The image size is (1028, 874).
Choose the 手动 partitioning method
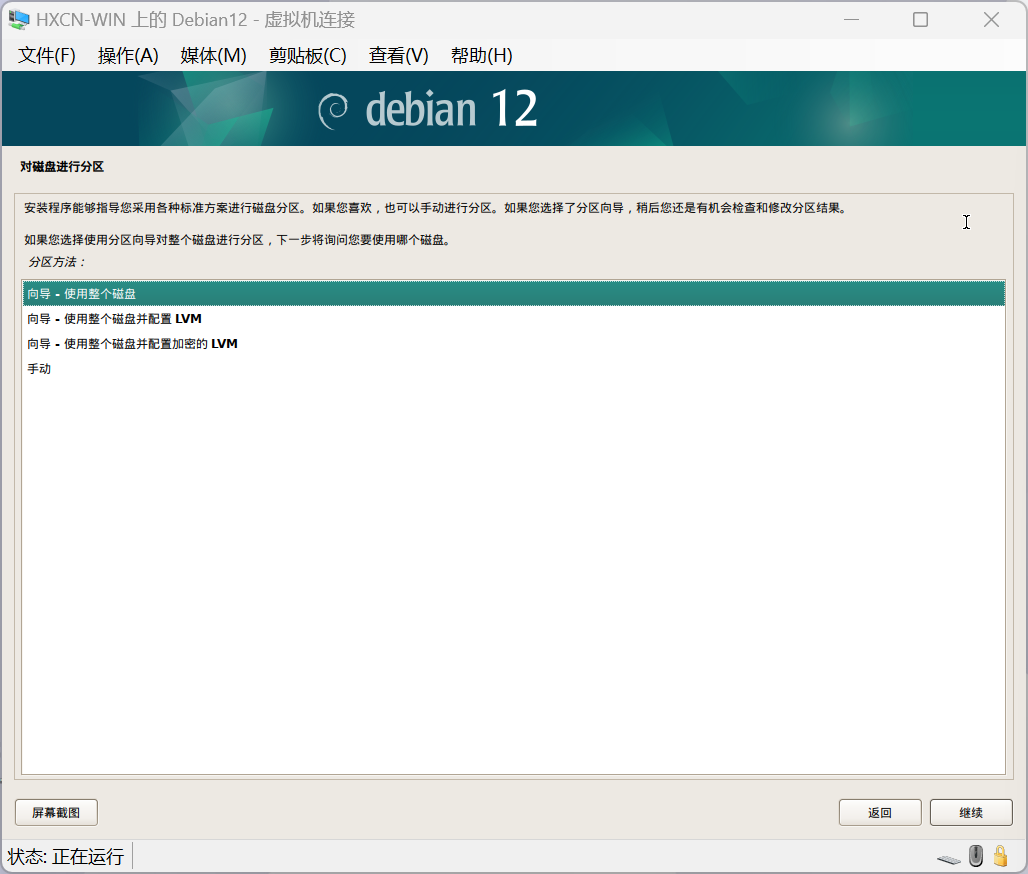[x=513, y=368]
